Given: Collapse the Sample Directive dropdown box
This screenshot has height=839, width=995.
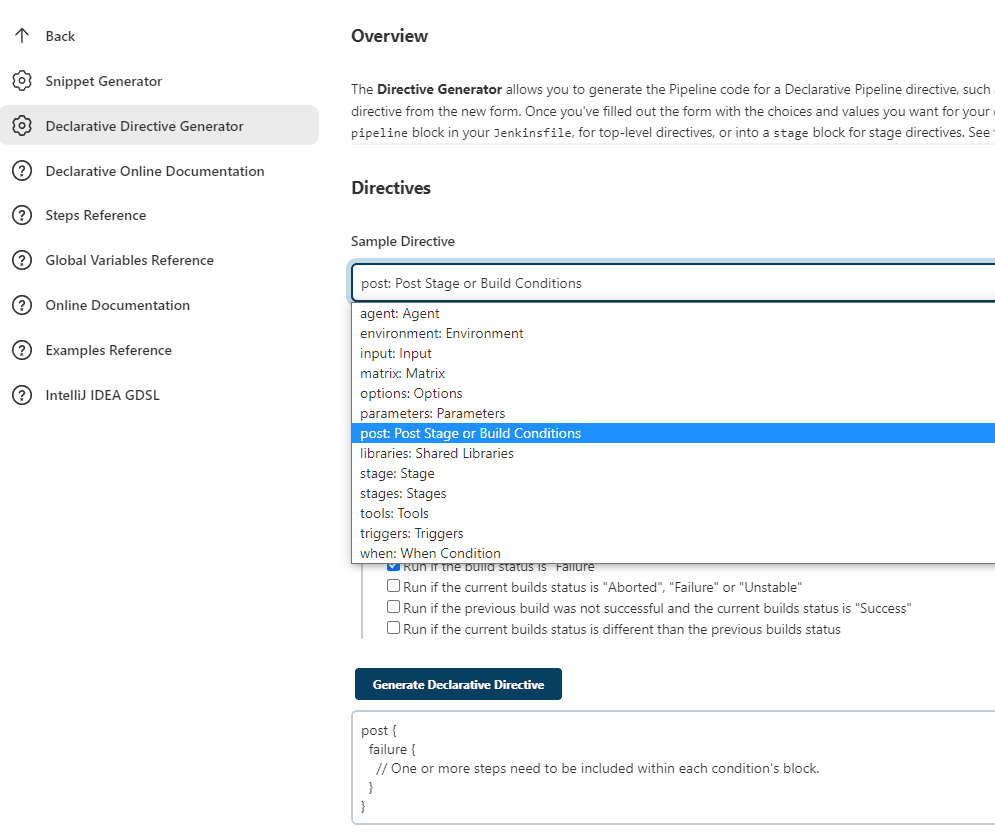Looking at the screenshot, I should pyautogui.click(x=672, y=283).
